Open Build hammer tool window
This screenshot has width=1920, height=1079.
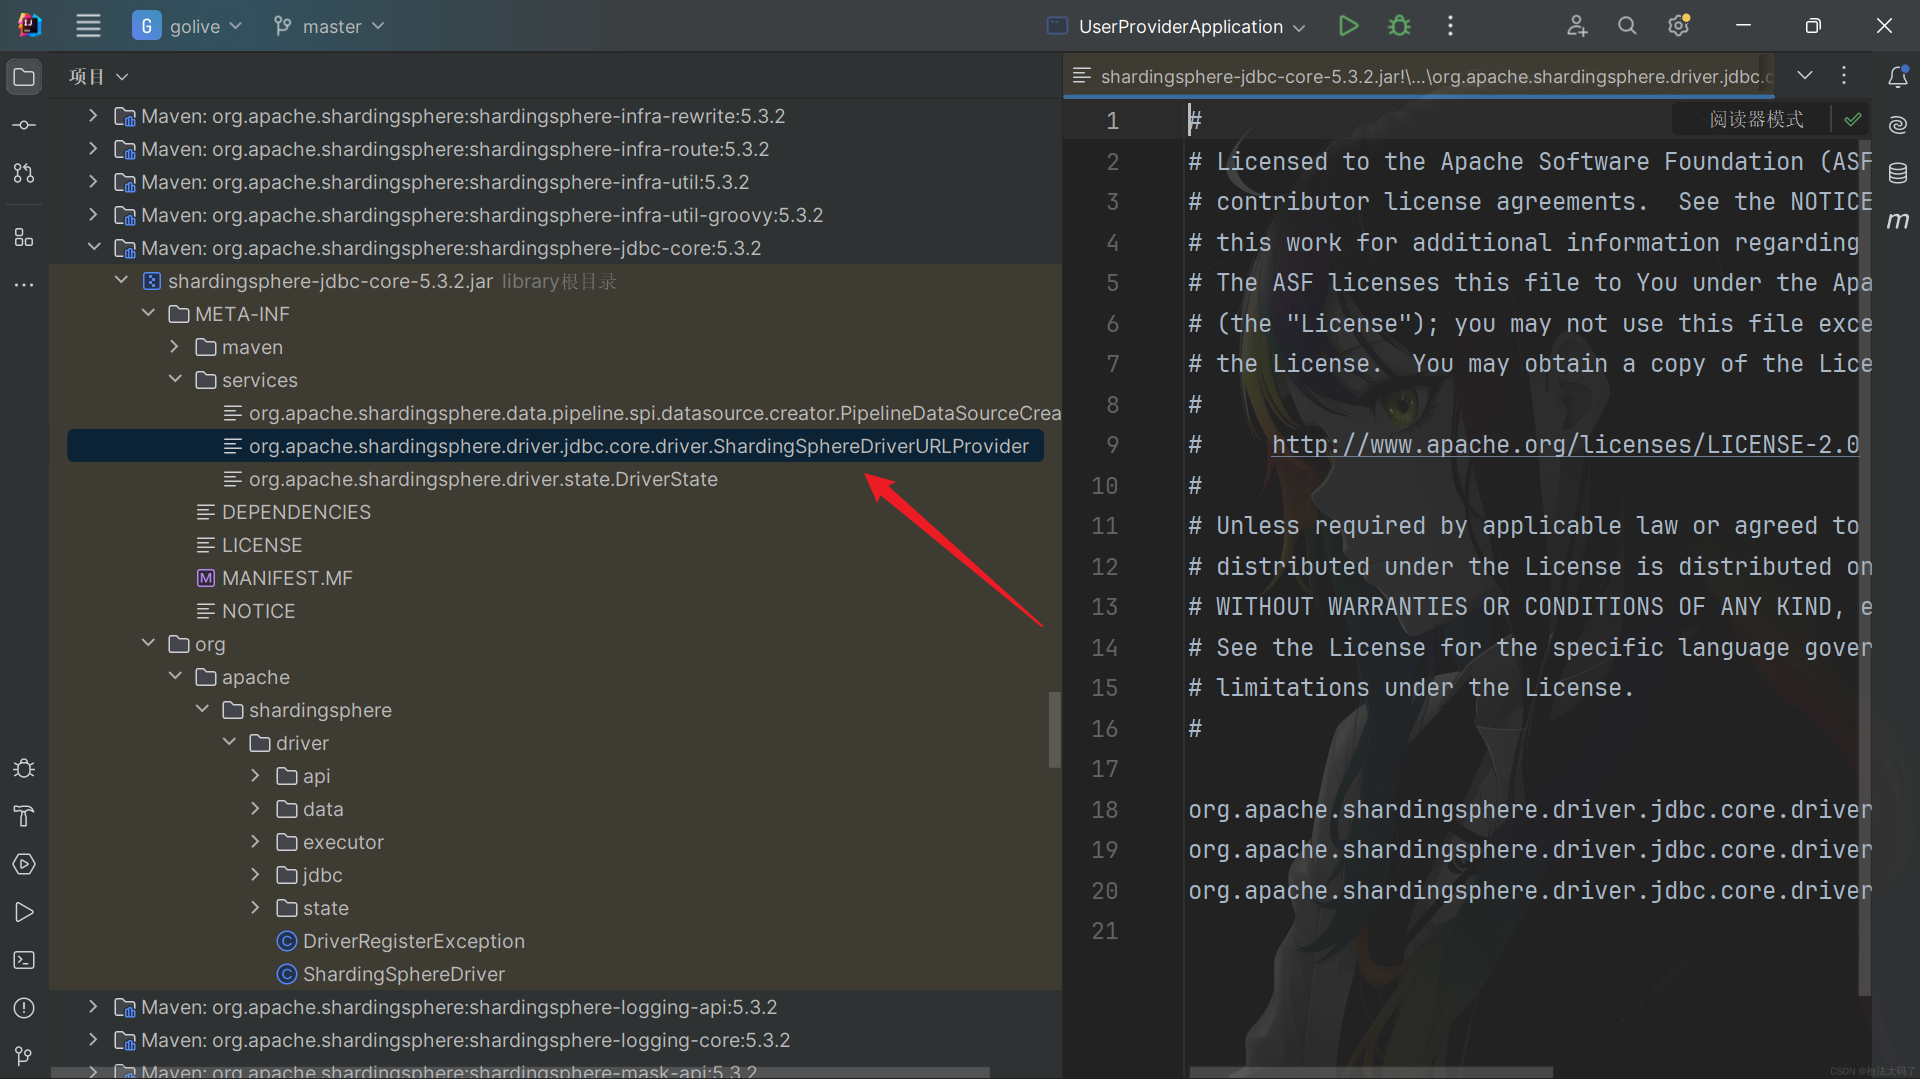(x=24, y=816)
